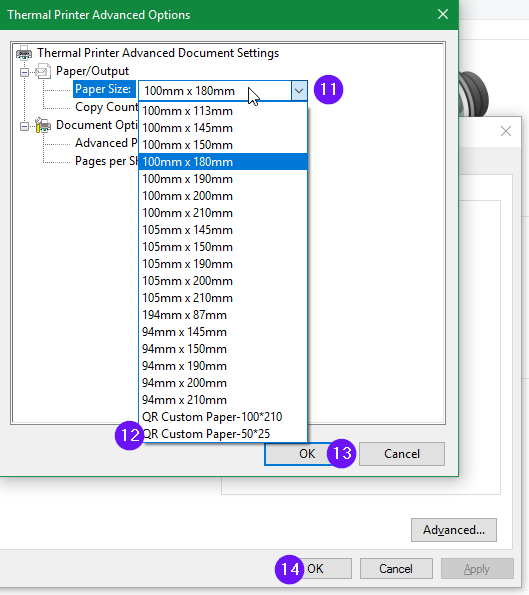The width and height of the screenshot is (529, 595).
Task: Close the background preferences dialog
Action: [x=506, y=131]
